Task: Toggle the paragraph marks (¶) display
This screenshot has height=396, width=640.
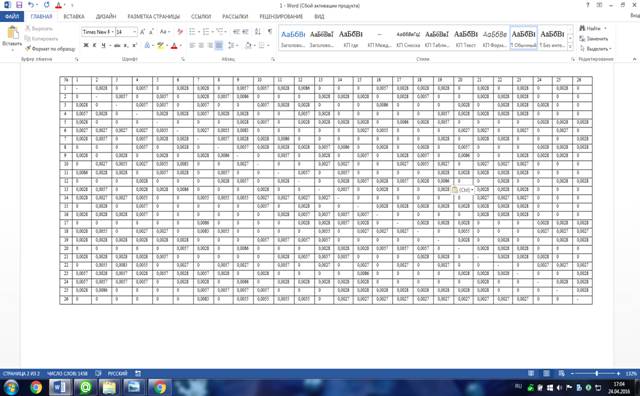Action: coord(270,32)
